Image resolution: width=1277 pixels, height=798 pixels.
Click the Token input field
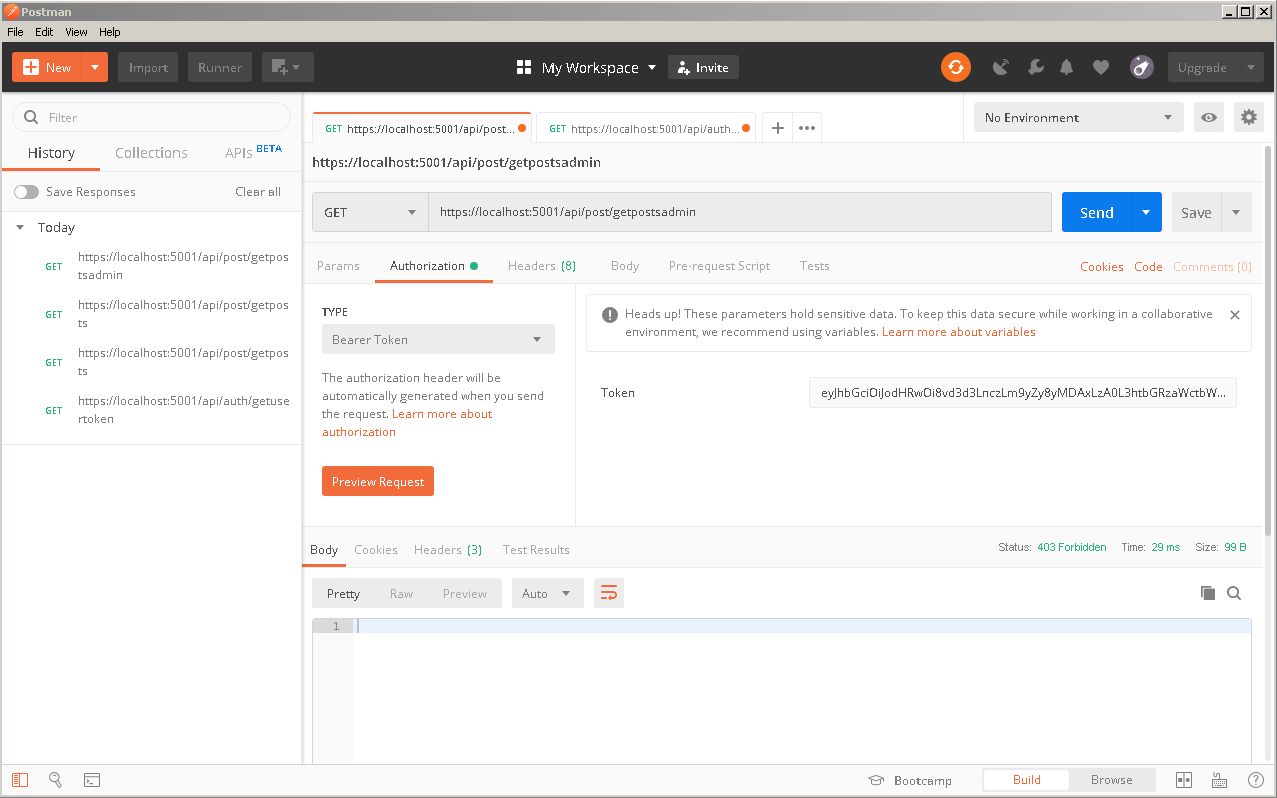click(1023, 393)
